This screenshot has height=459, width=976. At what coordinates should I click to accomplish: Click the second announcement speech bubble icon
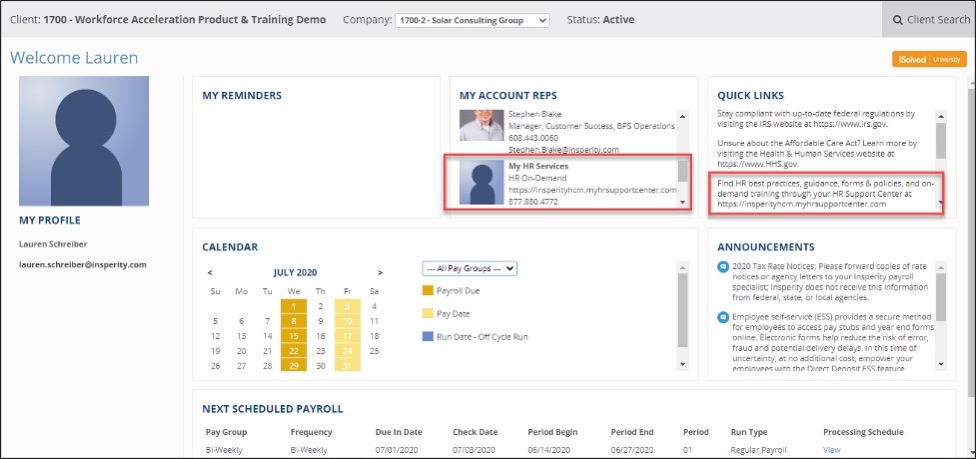(x=723, y=317)
